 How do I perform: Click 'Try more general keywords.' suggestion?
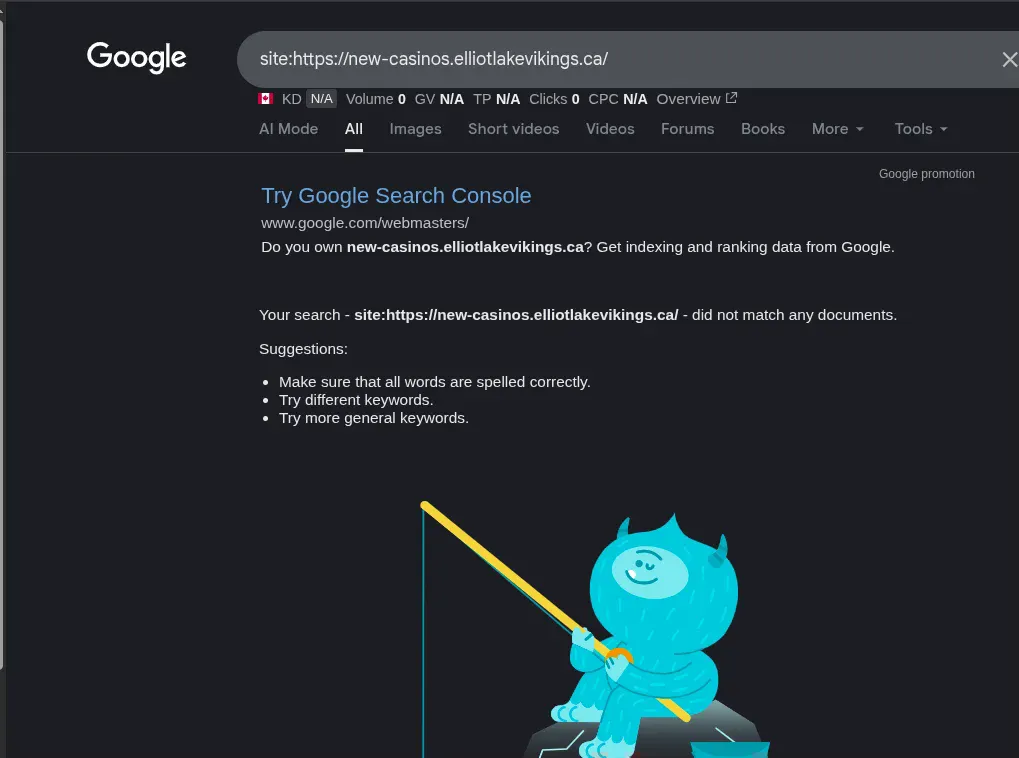[374, 418]
